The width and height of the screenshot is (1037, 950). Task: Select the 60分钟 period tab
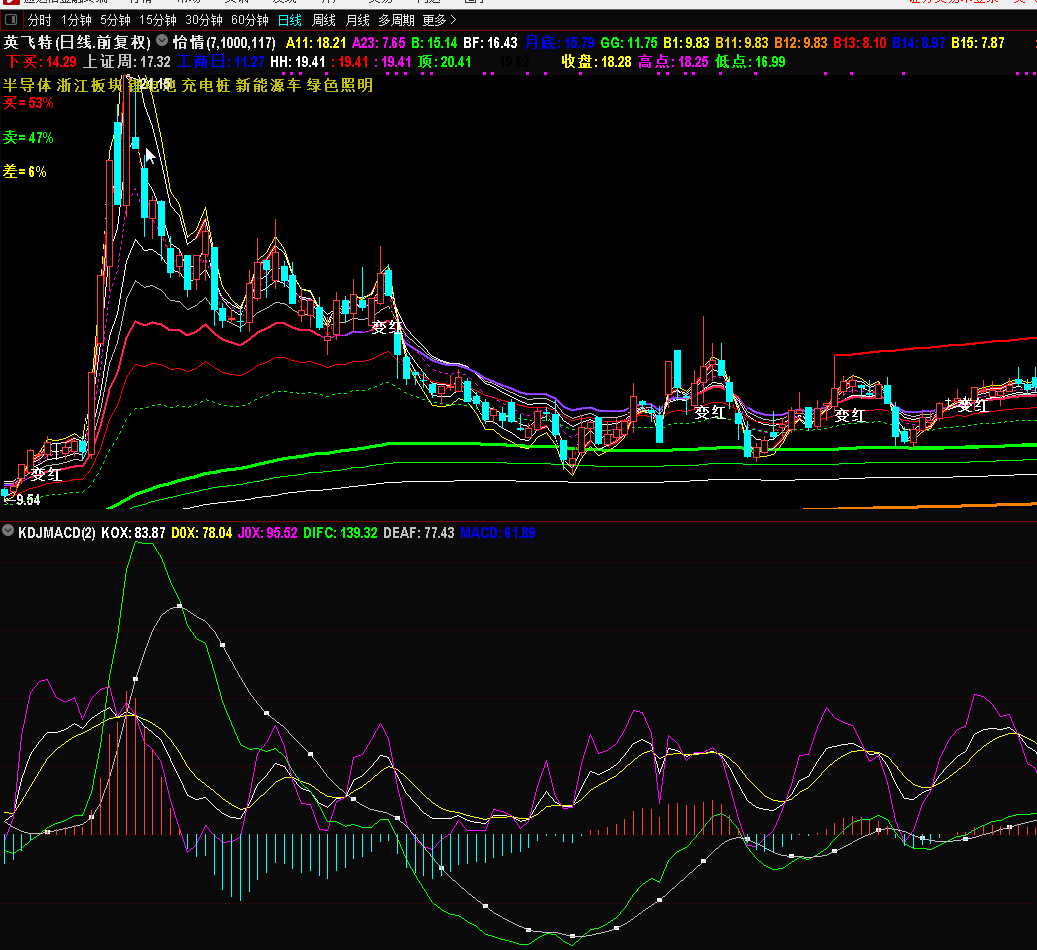249,21
